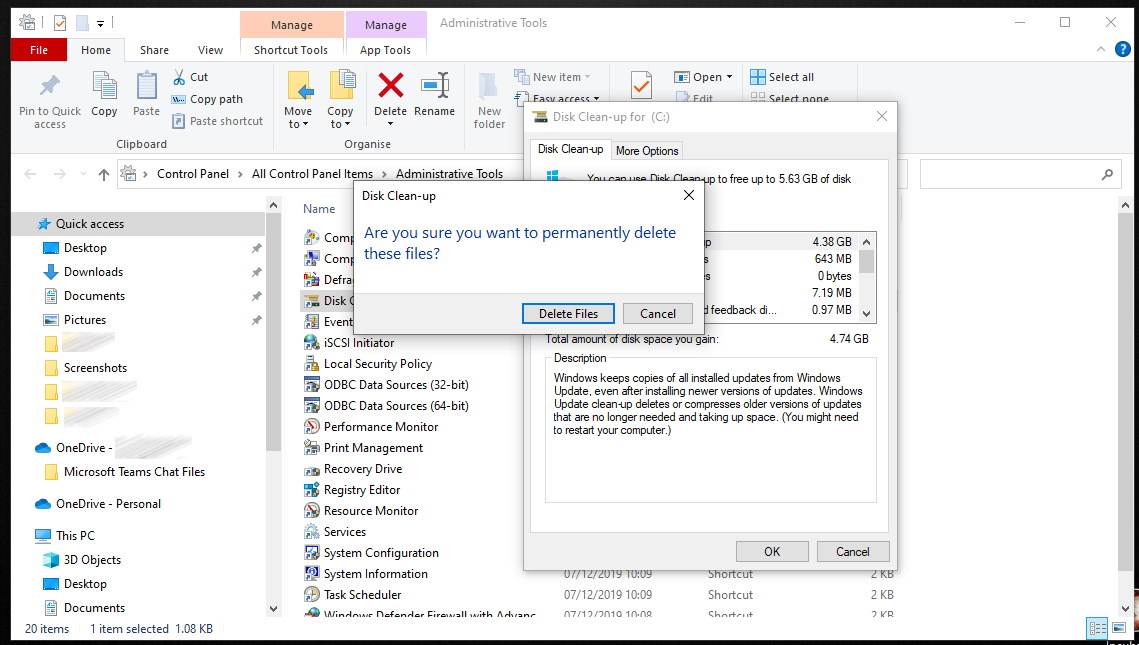Switch to the More Options tab
The width and height of the screenshot is (1139, 645).
(646, 149)
